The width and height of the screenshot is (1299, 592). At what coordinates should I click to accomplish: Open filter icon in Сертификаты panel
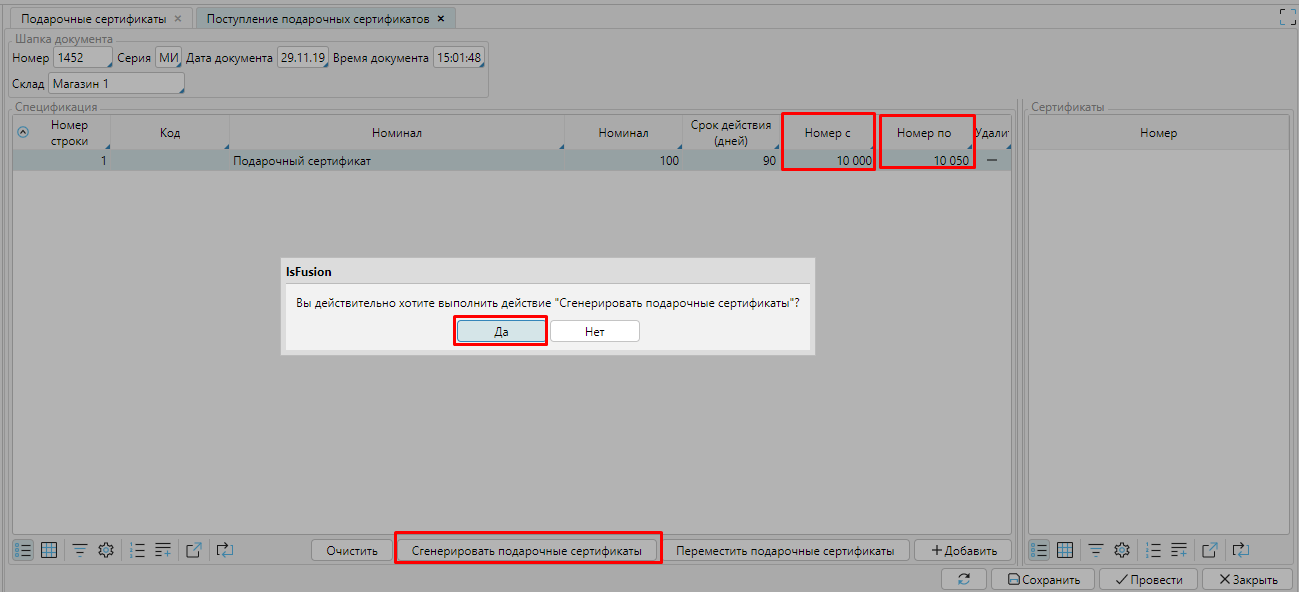click(x=1096, y=550)
